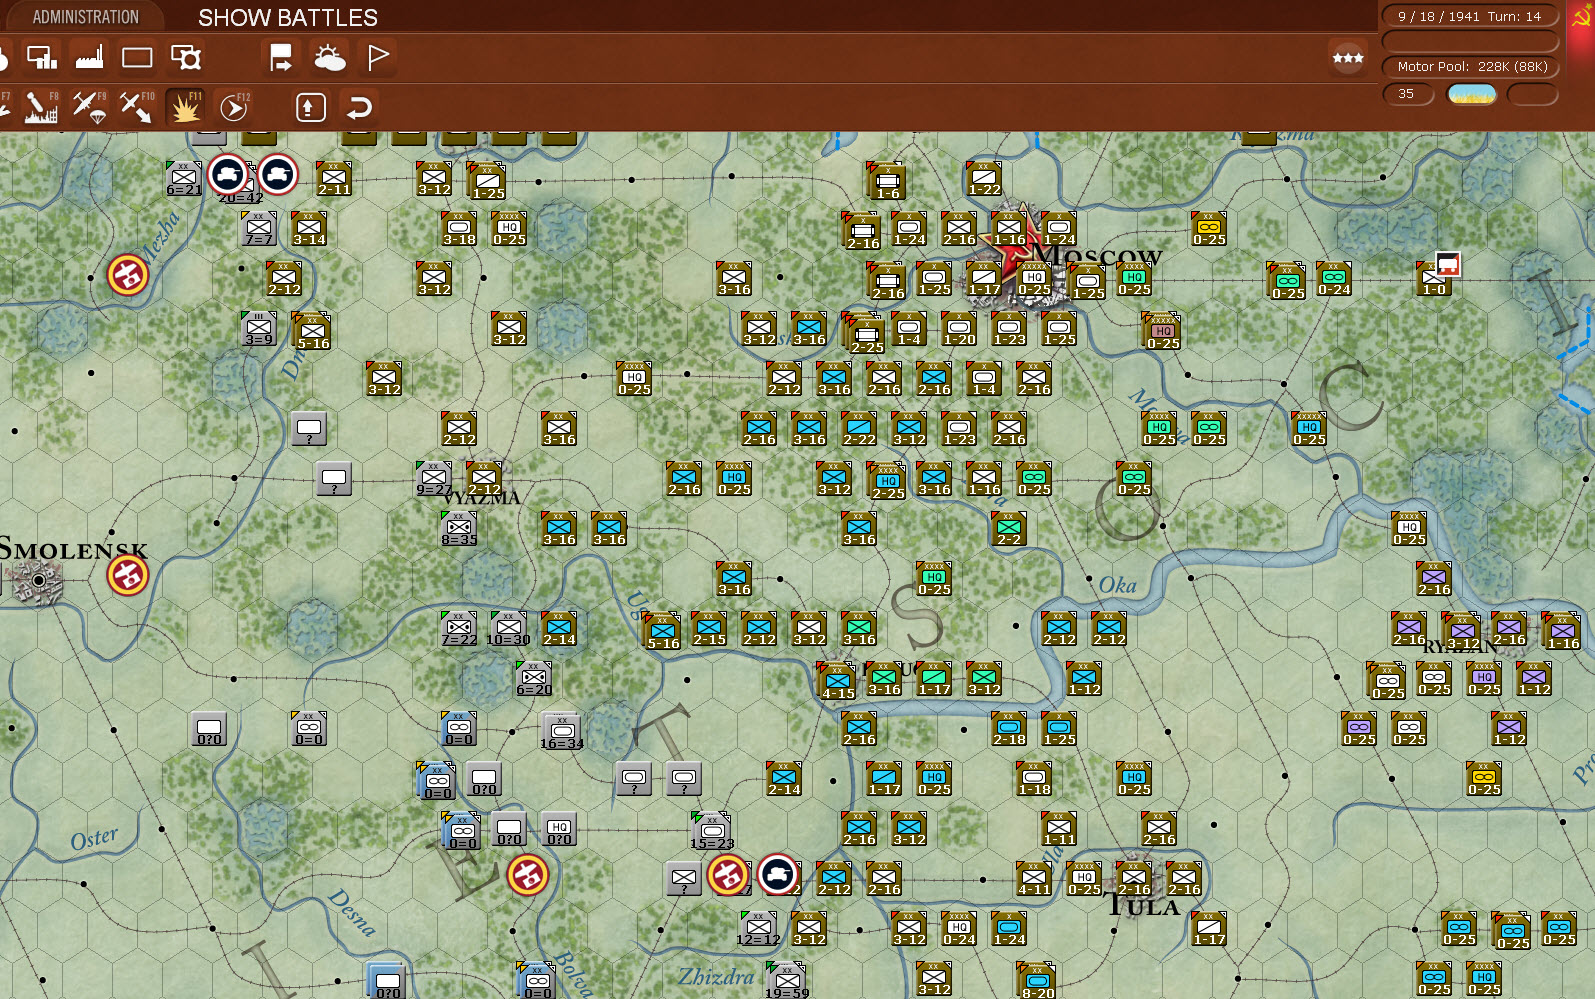Select the Soviet 2-22 blue counter
The image size is (1595, 999).
(859, 429)
